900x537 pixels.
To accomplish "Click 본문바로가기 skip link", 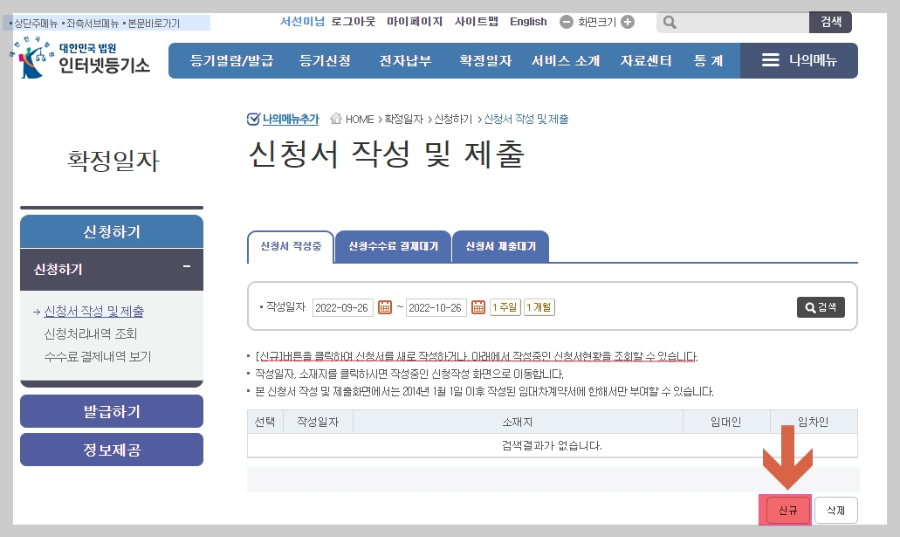I will [x=153, y=24].
